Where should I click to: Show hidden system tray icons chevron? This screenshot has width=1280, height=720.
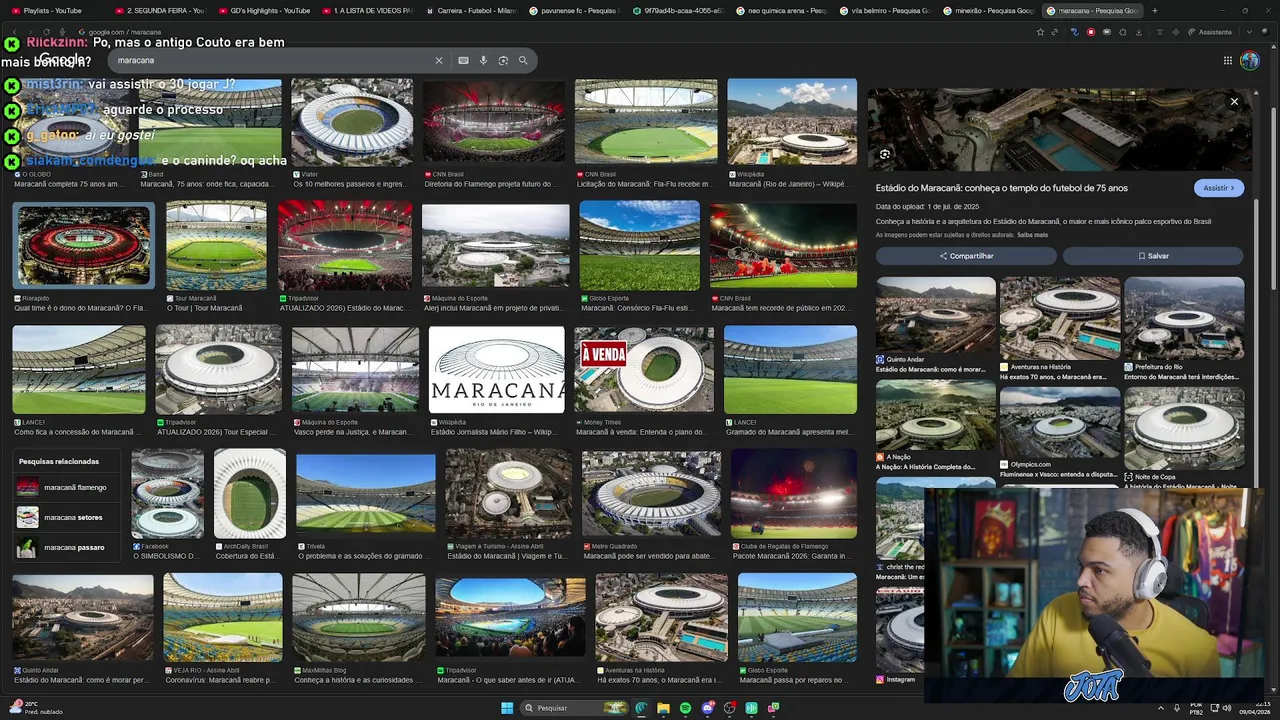(1160, 708)
